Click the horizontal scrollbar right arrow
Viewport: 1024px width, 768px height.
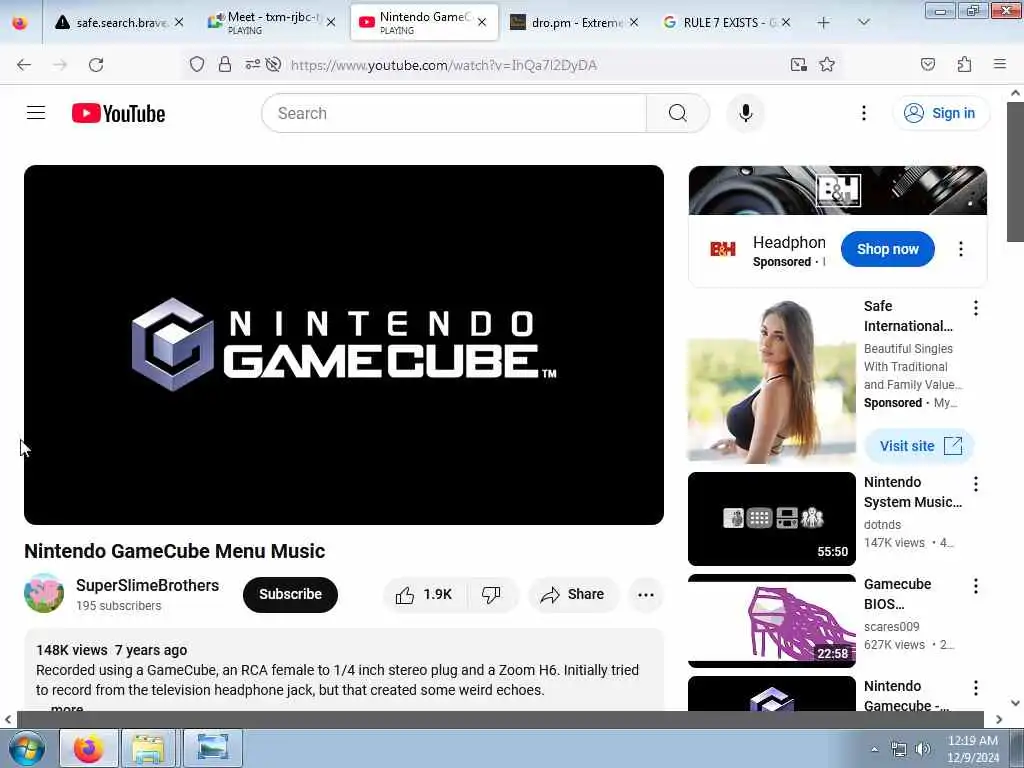[999, 719]
